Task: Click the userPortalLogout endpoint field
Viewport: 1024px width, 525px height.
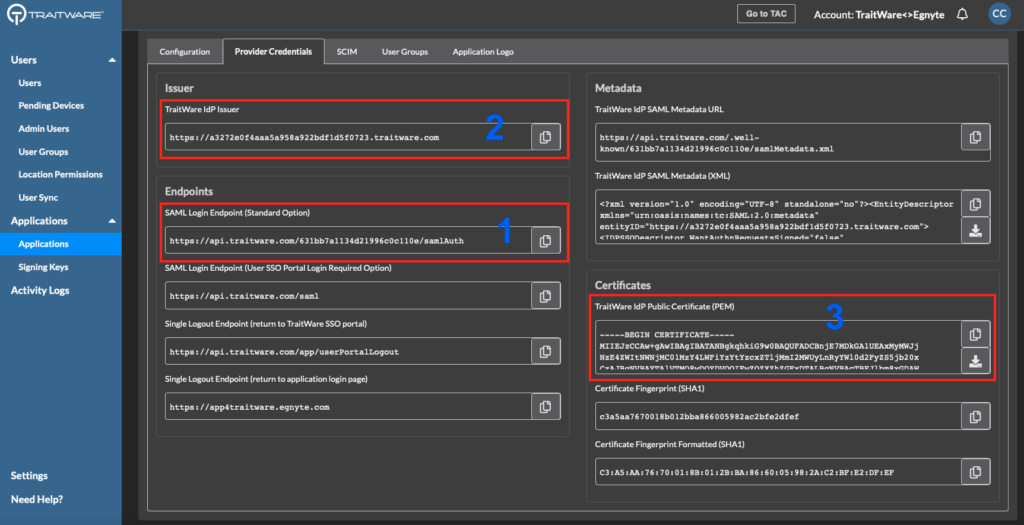Action: [348, 351]
